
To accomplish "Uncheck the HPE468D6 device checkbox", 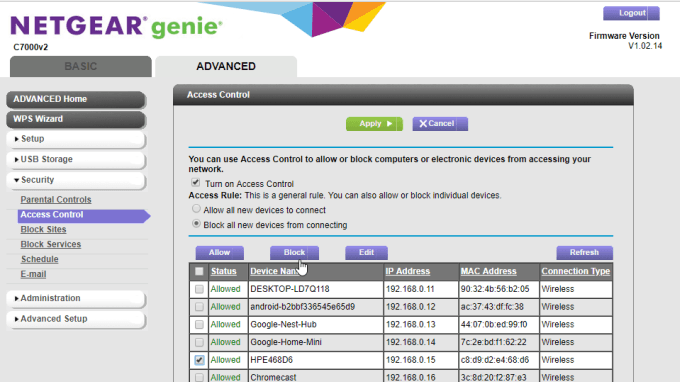I will click(x=199, y=360).
